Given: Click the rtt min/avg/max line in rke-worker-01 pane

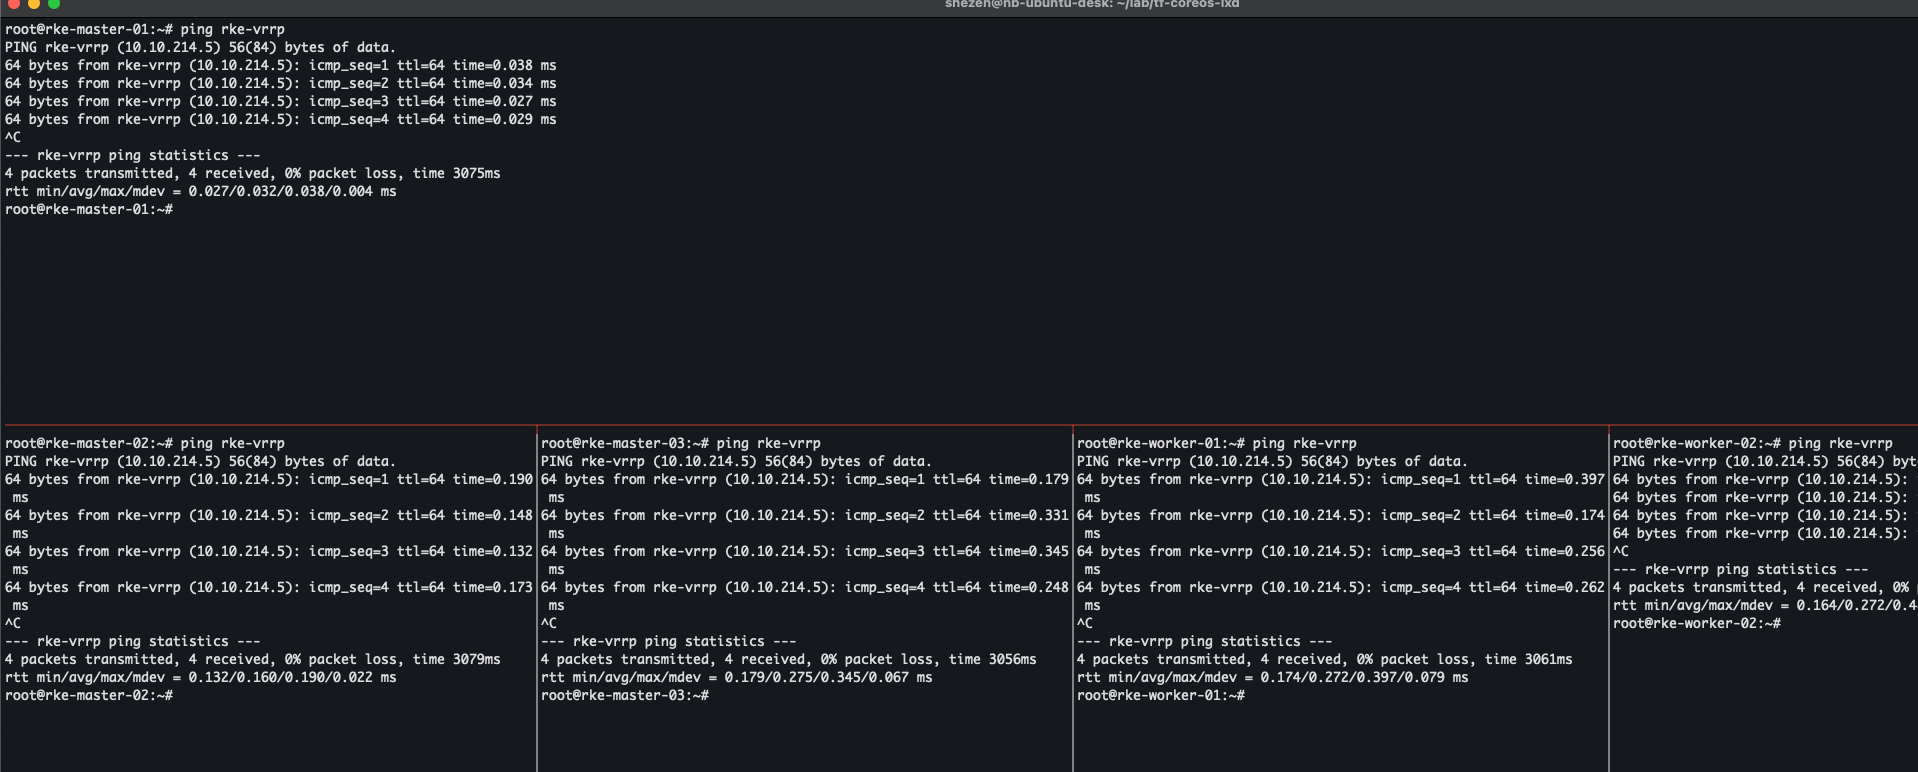Looking at the screenshot, I should tap(1272, 678).
